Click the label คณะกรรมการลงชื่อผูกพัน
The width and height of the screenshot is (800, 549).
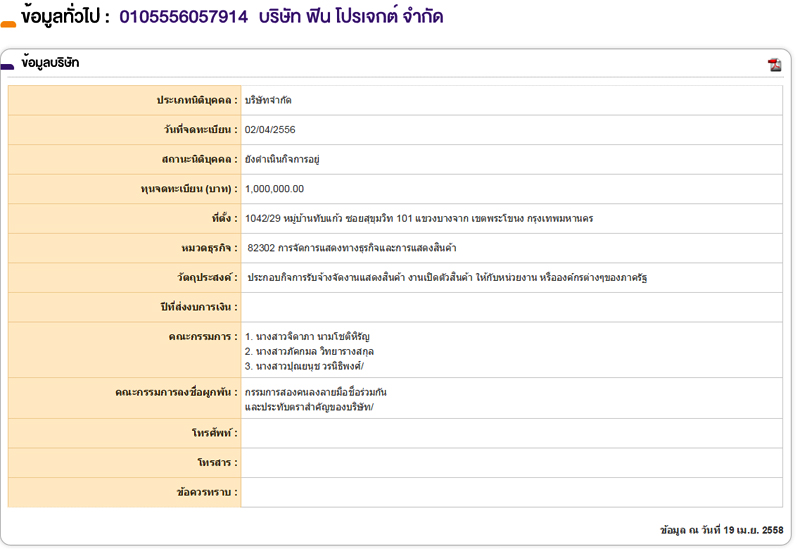click(x=177, y=392)
